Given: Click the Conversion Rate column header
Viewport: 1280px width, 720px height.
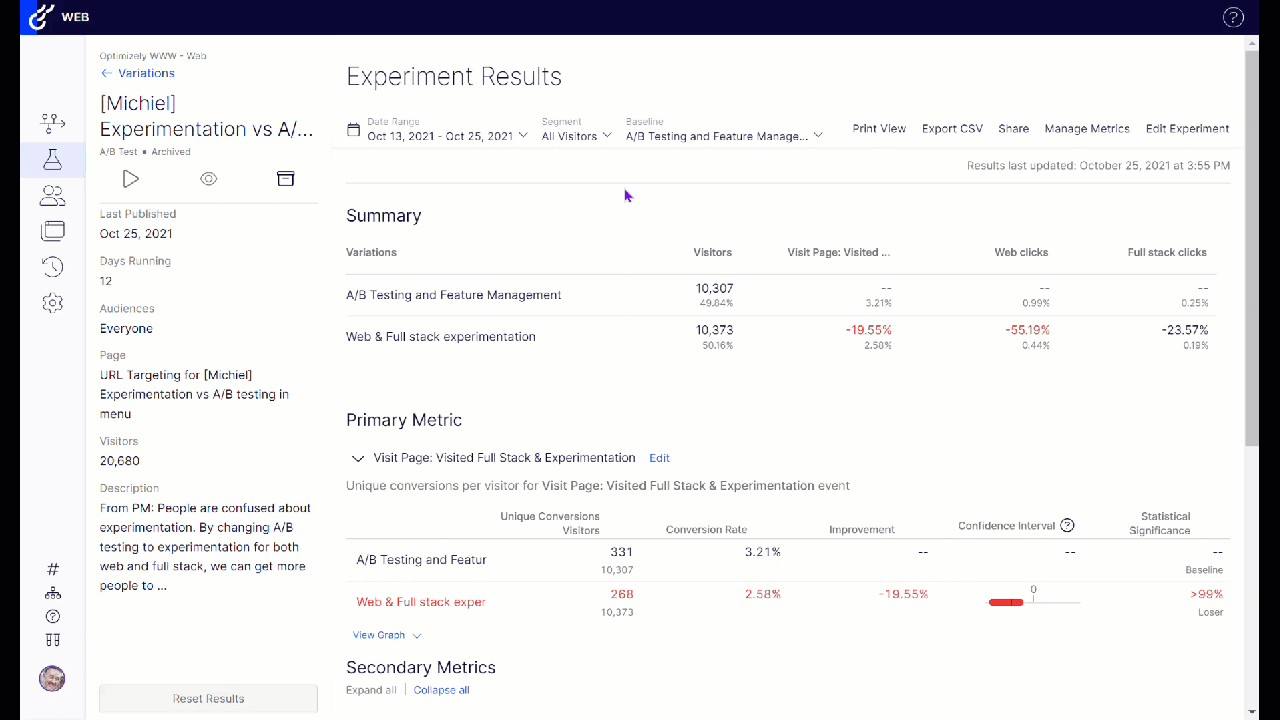Looking at the screenshot, I should [x=706, y=530].
